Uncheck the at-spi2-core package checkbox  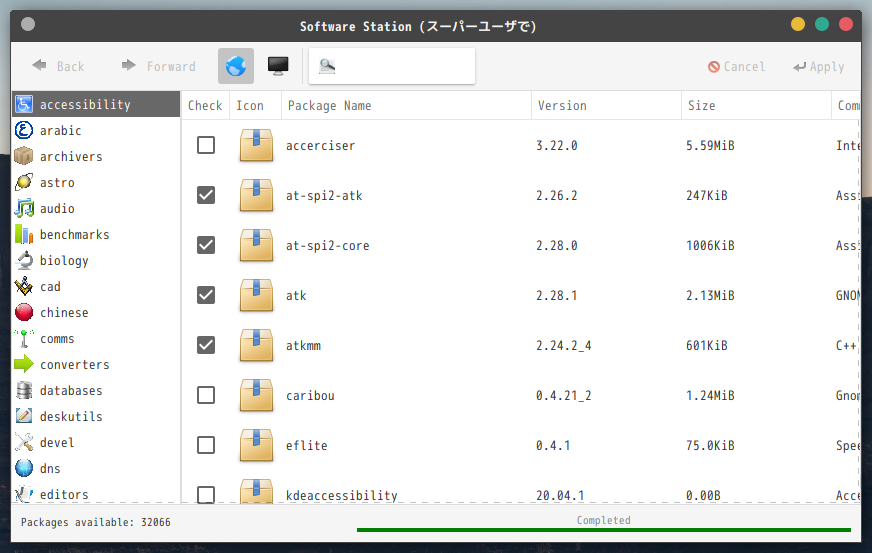pos(206,245)
